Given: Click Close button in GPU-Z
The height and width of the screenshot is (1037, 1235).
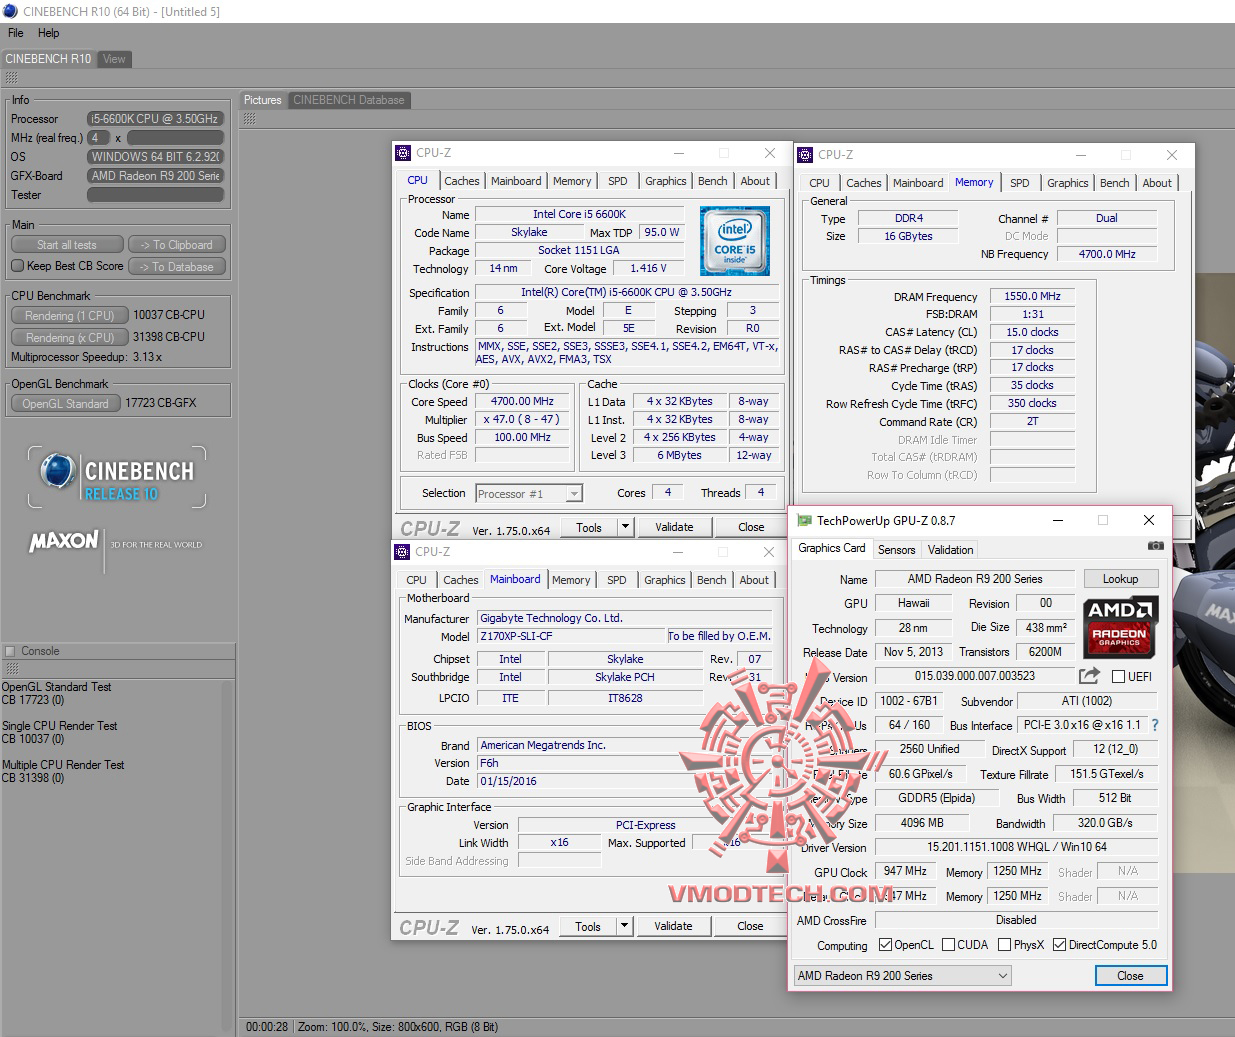Looking at the screenshot, I should point(1130,976).
